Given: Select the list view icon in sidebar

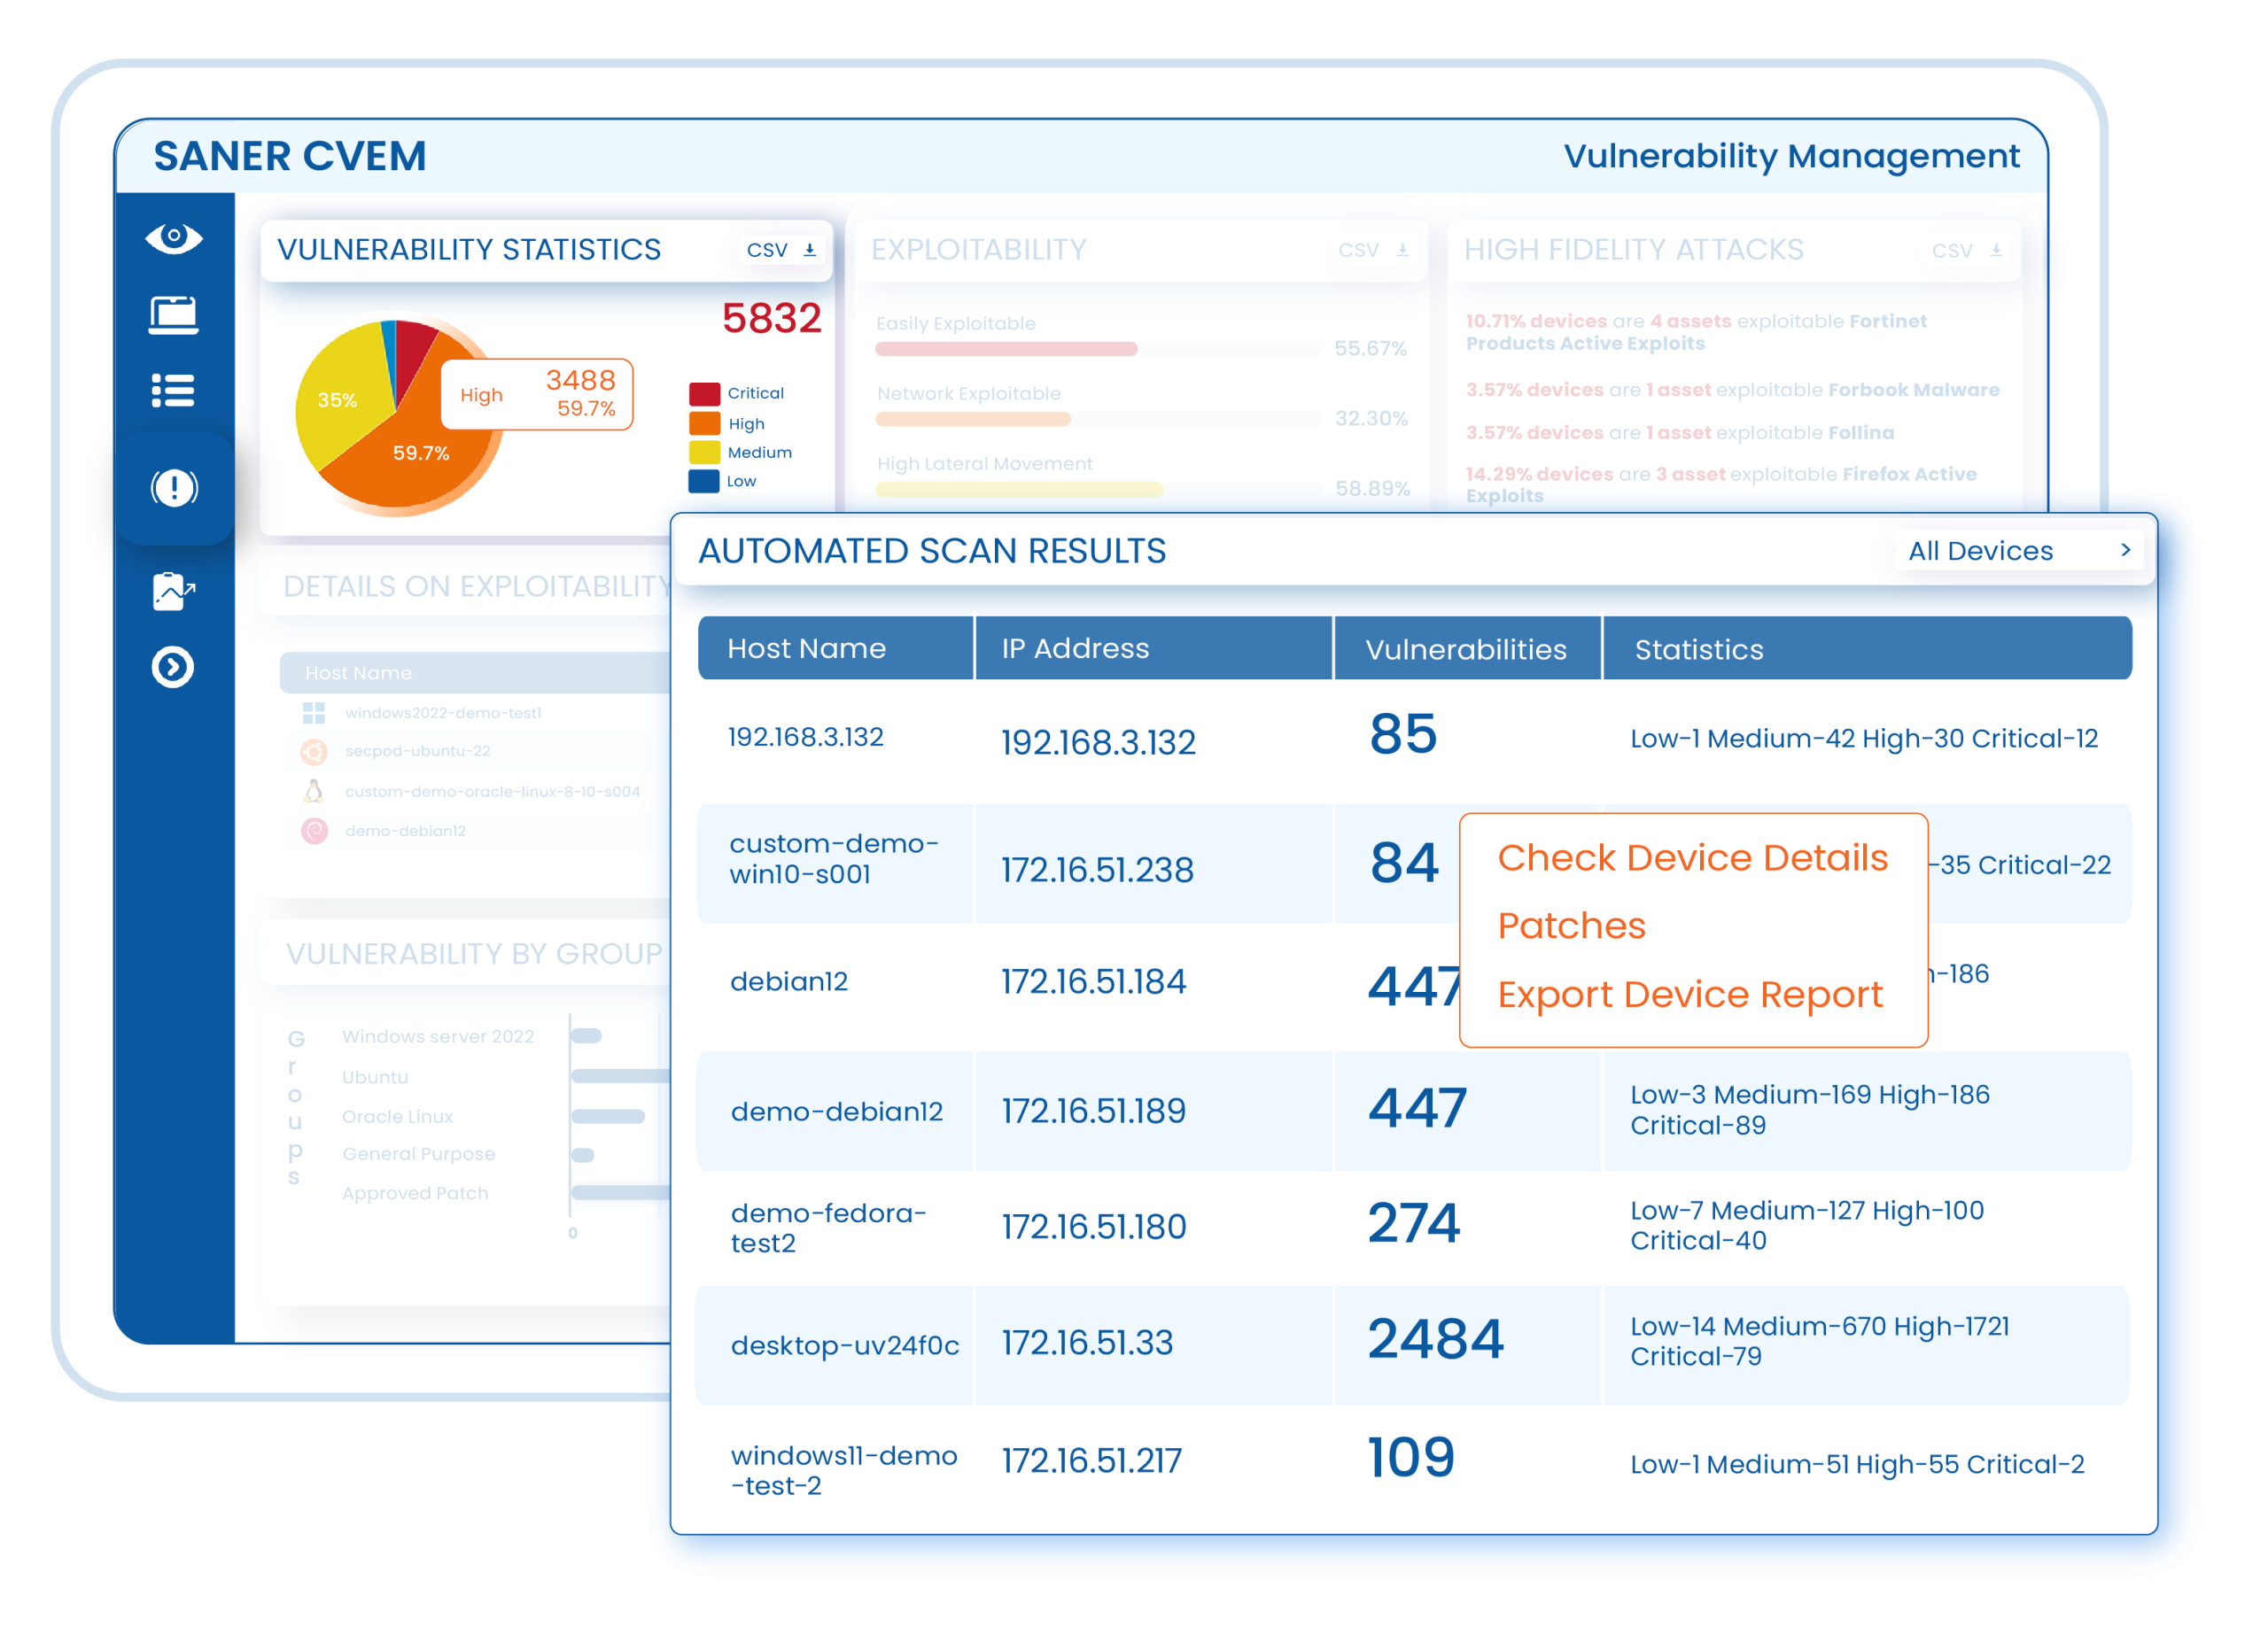Looking at the screenshot, I should tap(173, 390).
